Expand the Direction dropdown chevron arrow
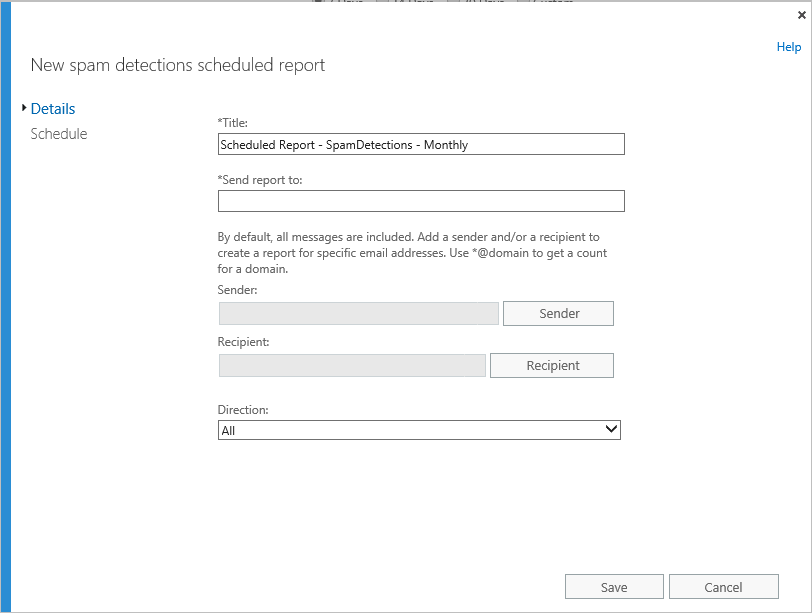 (611, 430)
